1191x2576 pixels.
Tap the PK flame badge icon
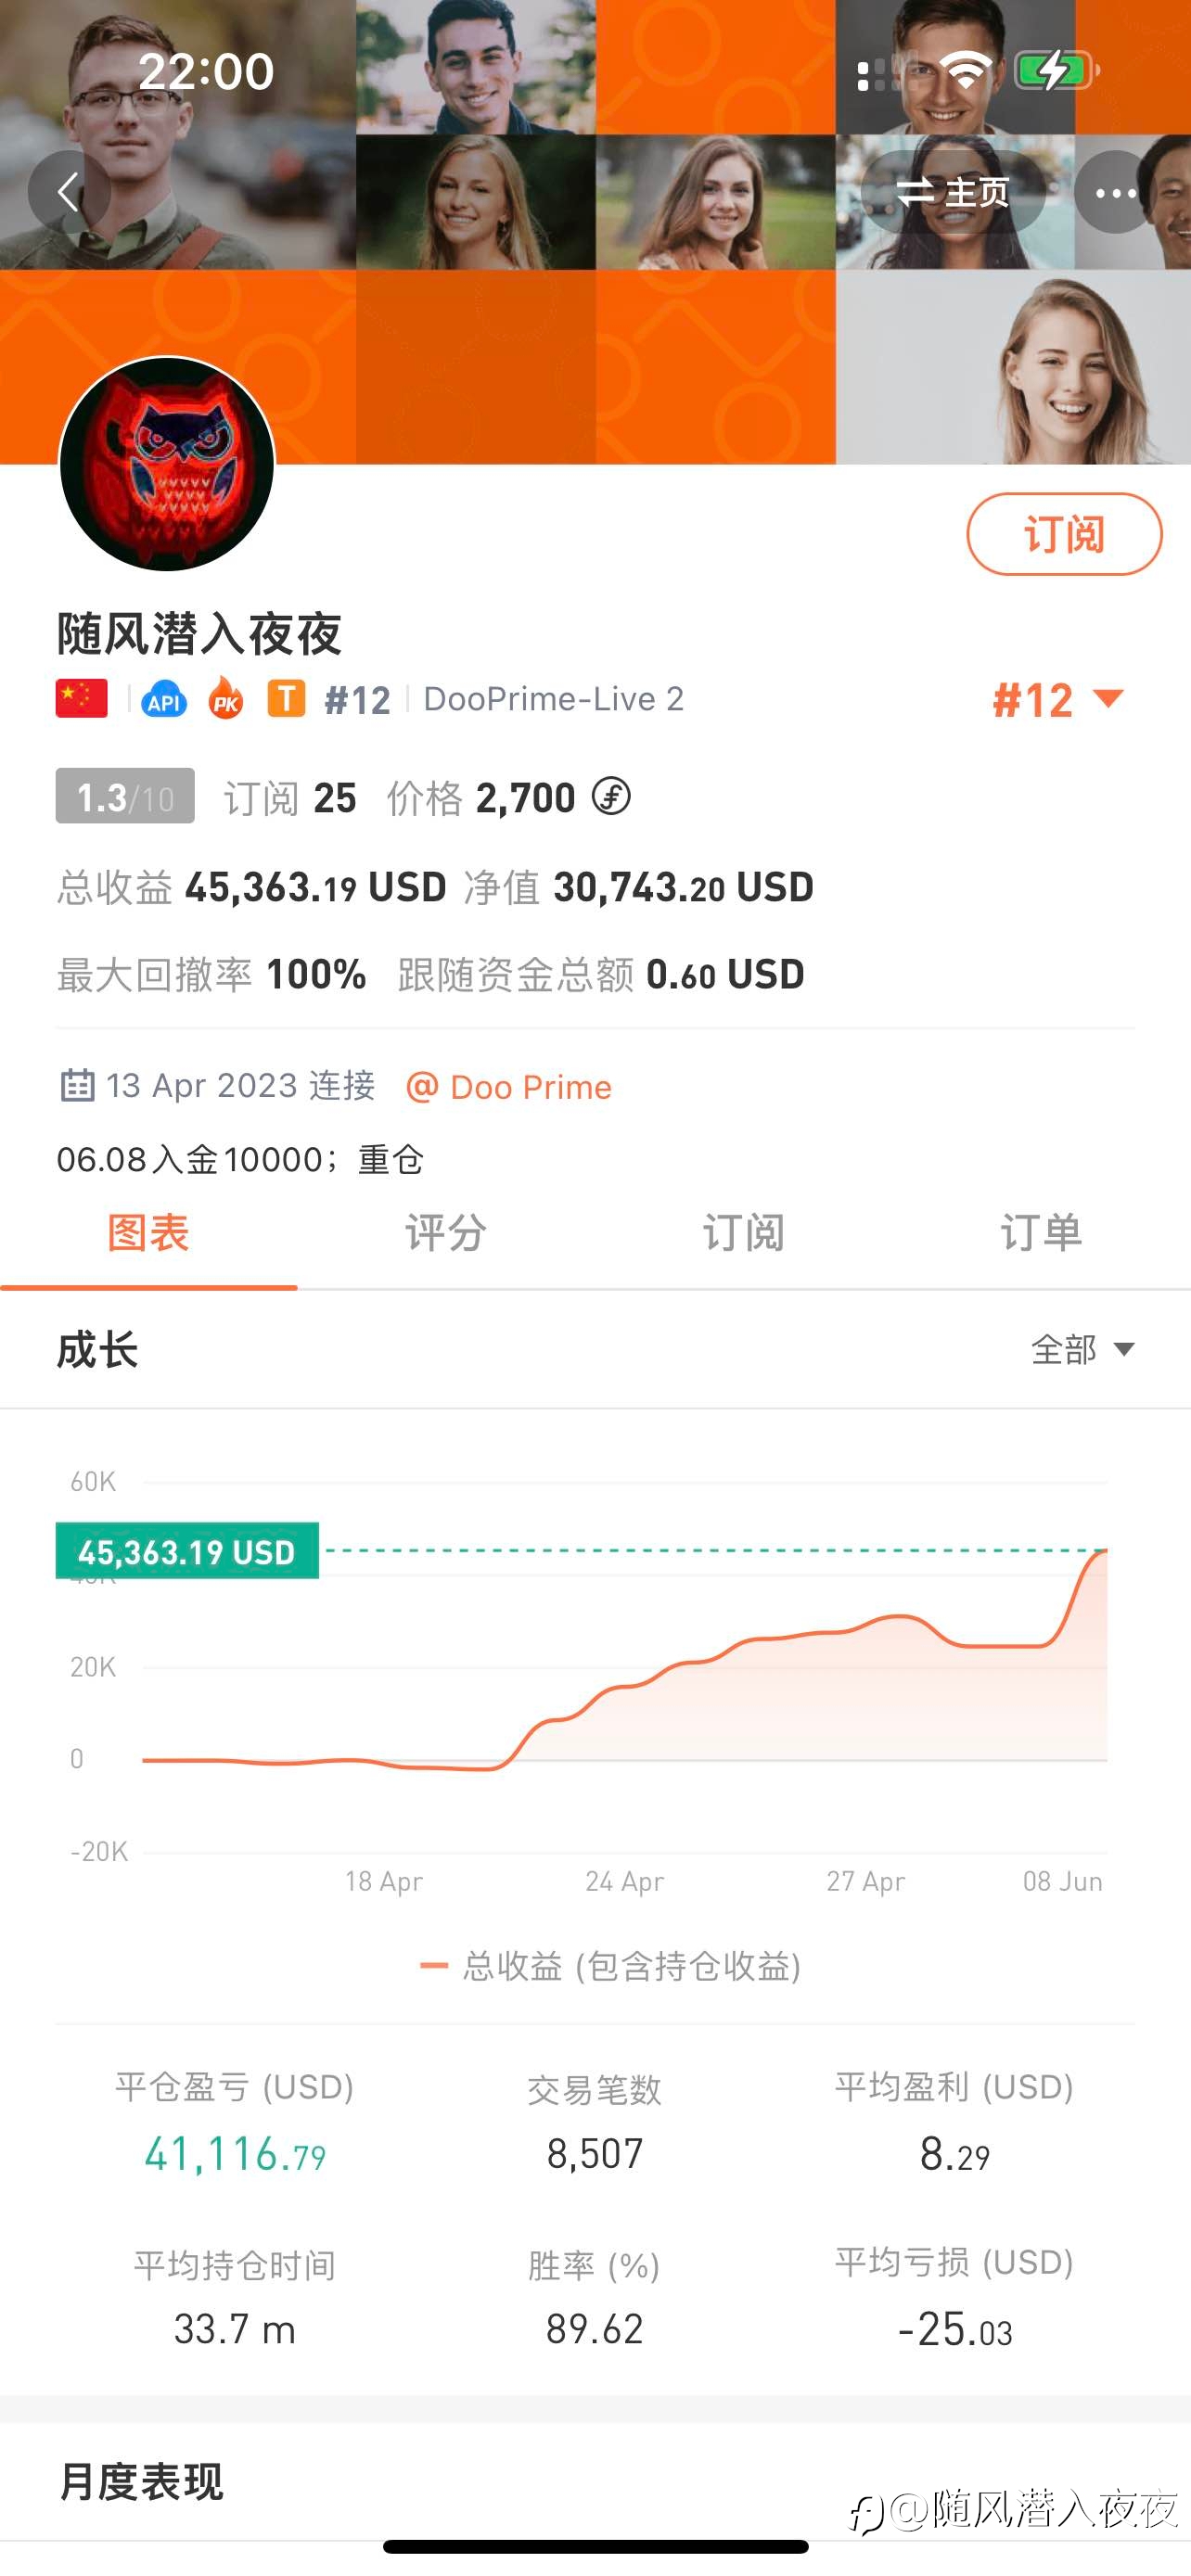coord(226,699)
